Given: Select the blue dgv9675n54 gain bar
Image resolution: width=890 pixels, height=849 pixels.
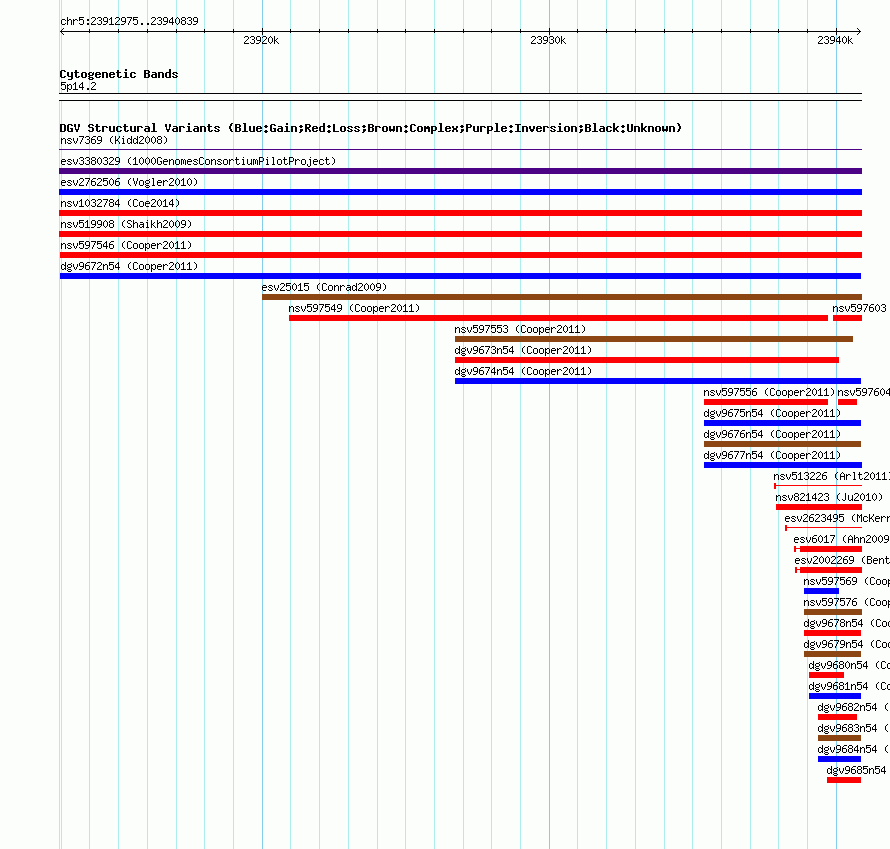Looking at the screenshot, I should (782, 423).
